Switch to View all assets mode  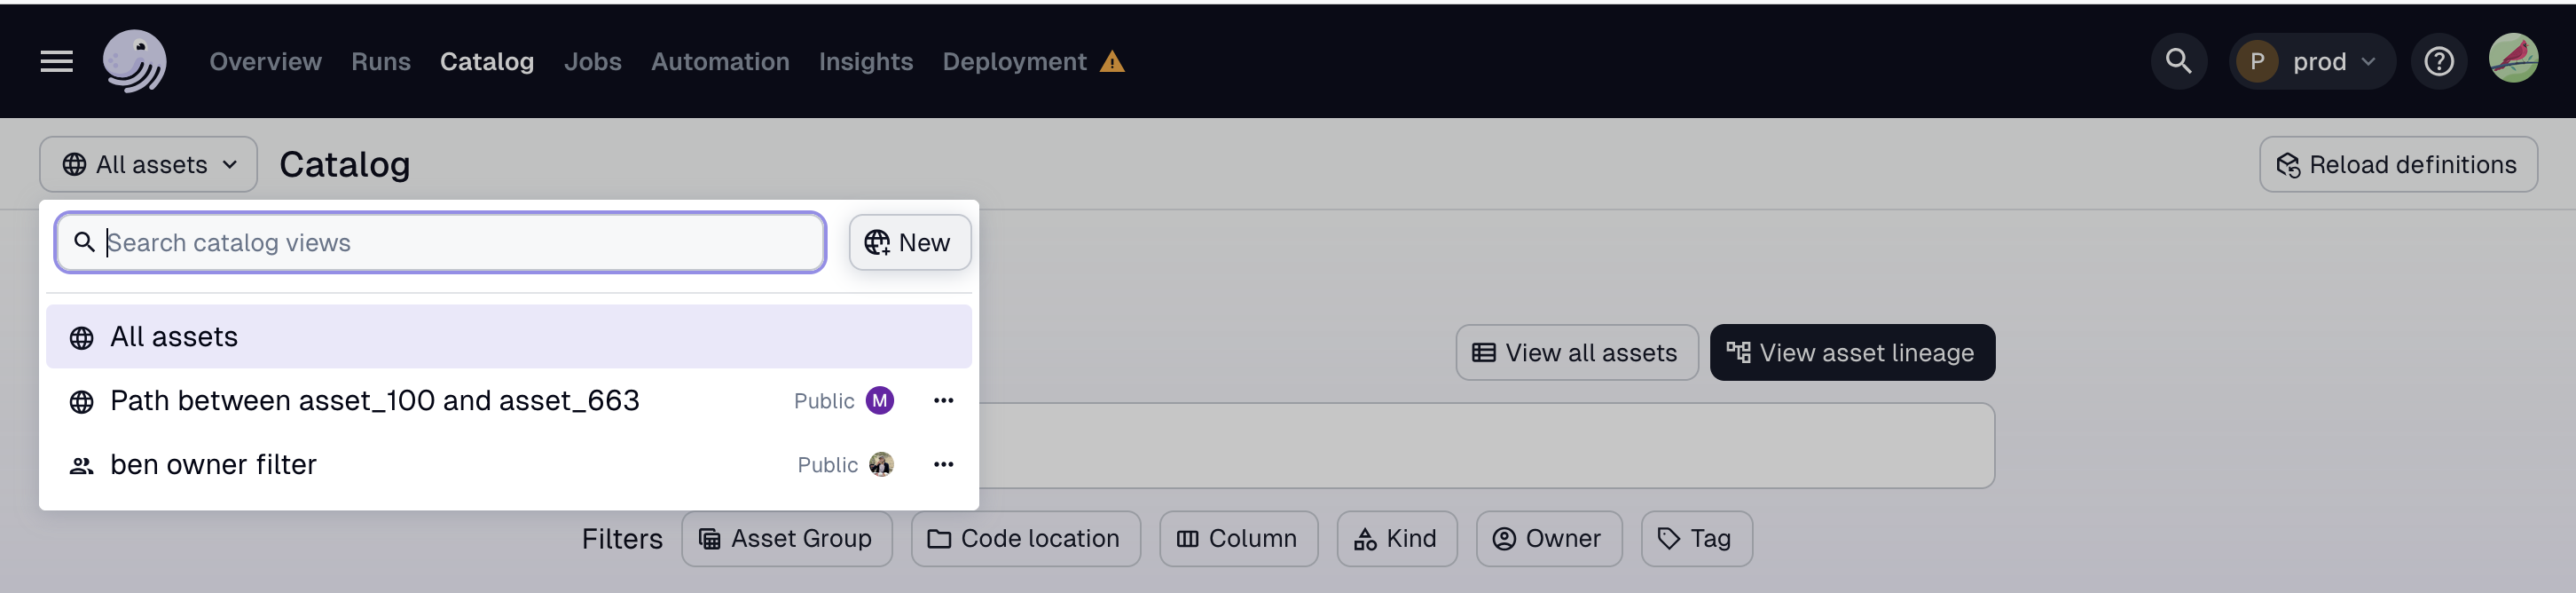1576,352
